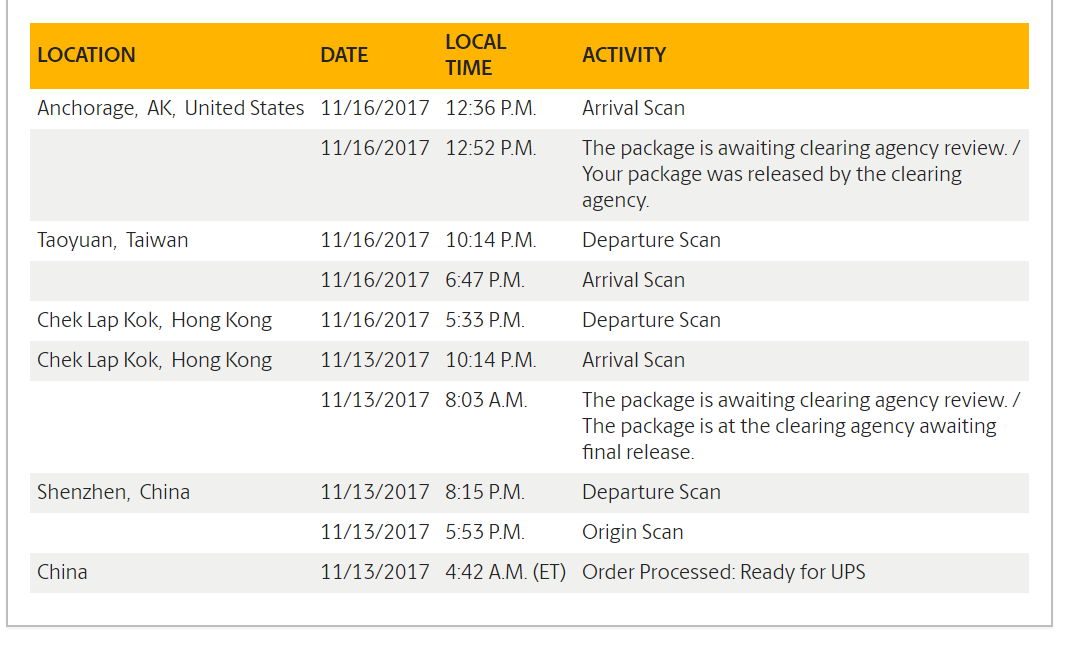The width and height of the screenshot is (1067, 645).
Task: Select the 12:52 P.M. time entry
Action: click(490, 148)
